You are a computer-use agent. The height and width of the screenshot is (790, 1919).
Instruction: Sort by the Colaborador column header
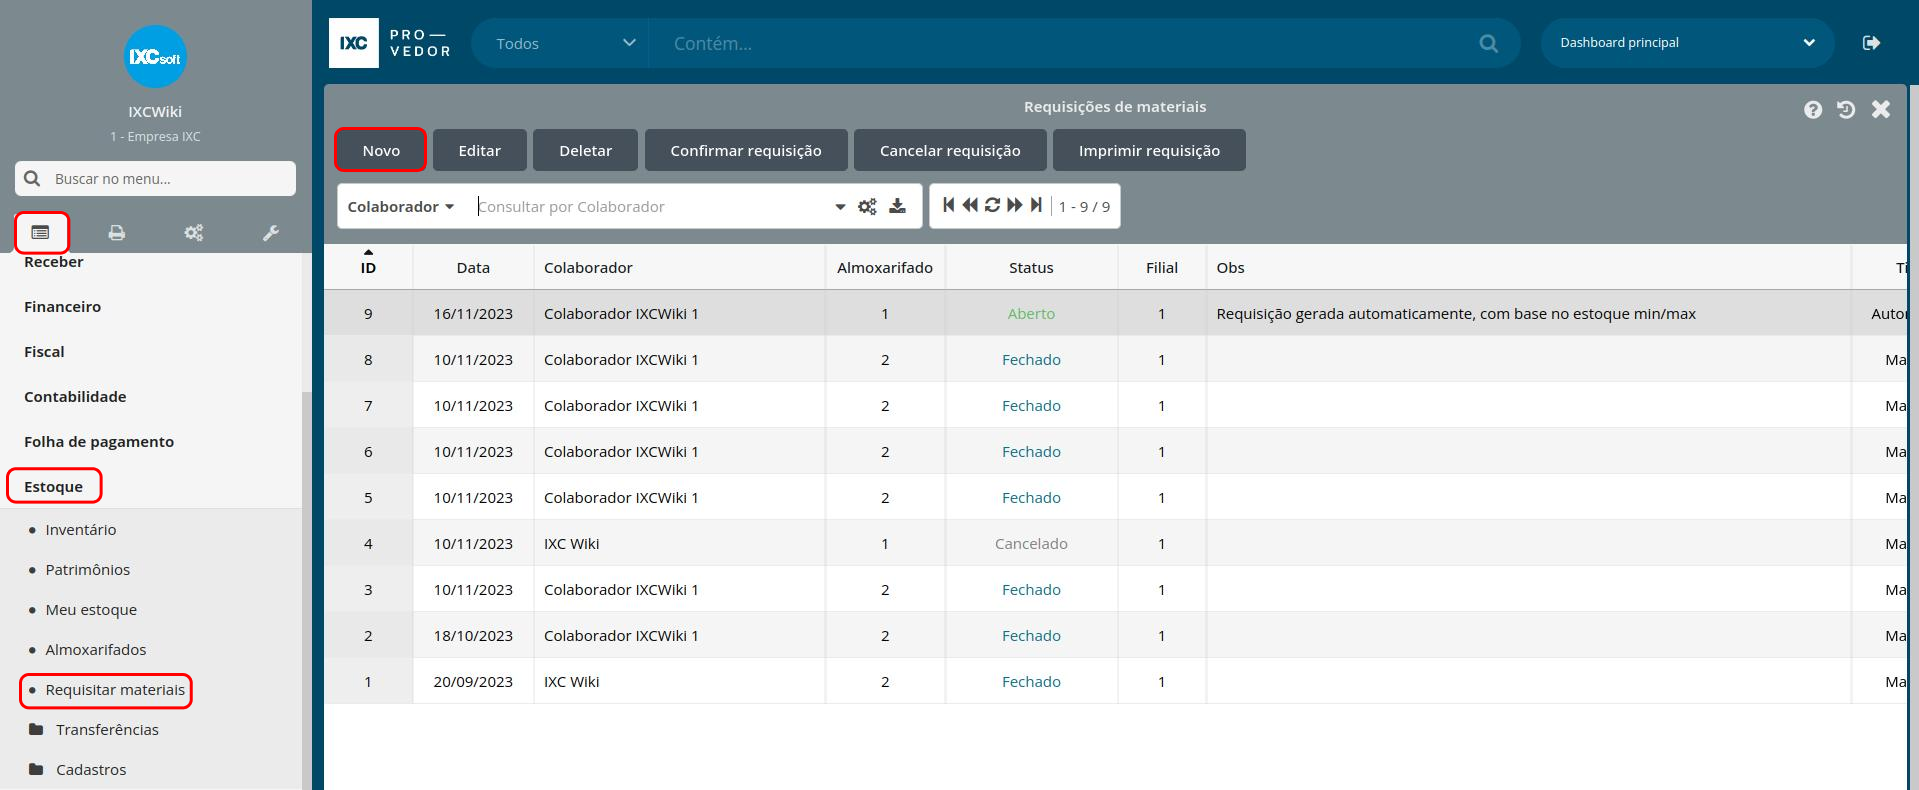tap(680, 267)
